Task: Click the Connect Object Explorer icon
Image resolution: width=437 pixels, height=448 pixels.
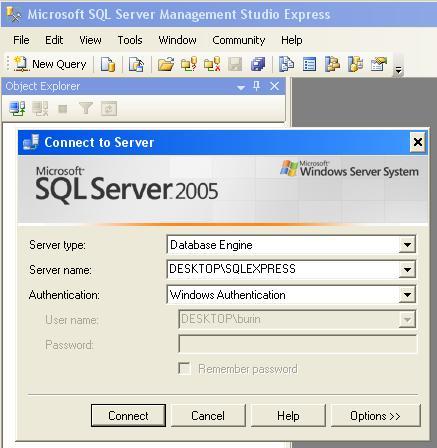Action: [17, 108]
